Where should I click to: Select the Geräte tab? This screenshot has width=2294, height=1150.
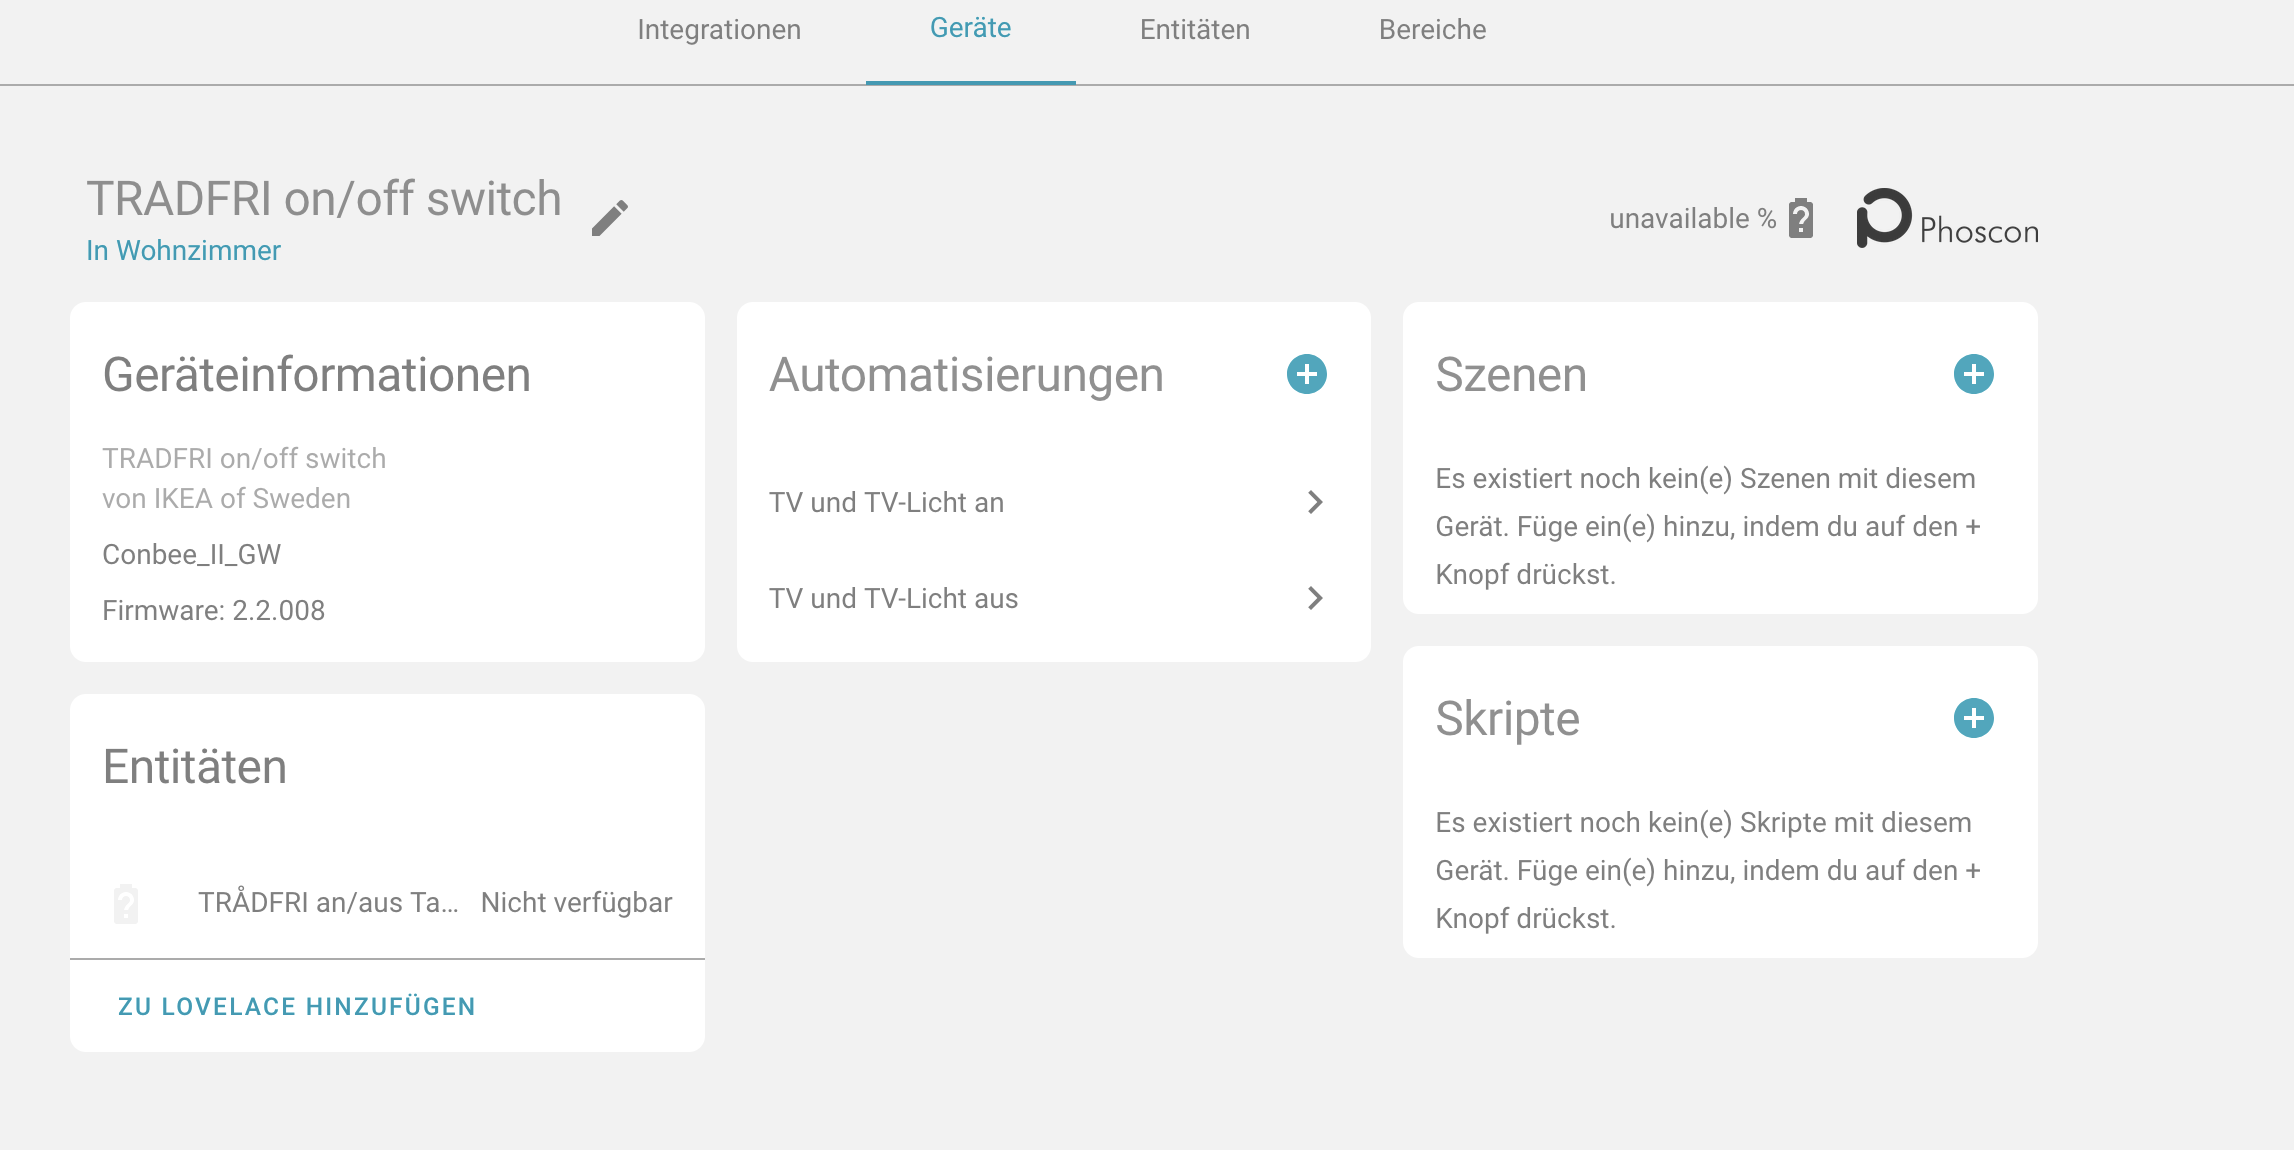click(x=970, y=28)
